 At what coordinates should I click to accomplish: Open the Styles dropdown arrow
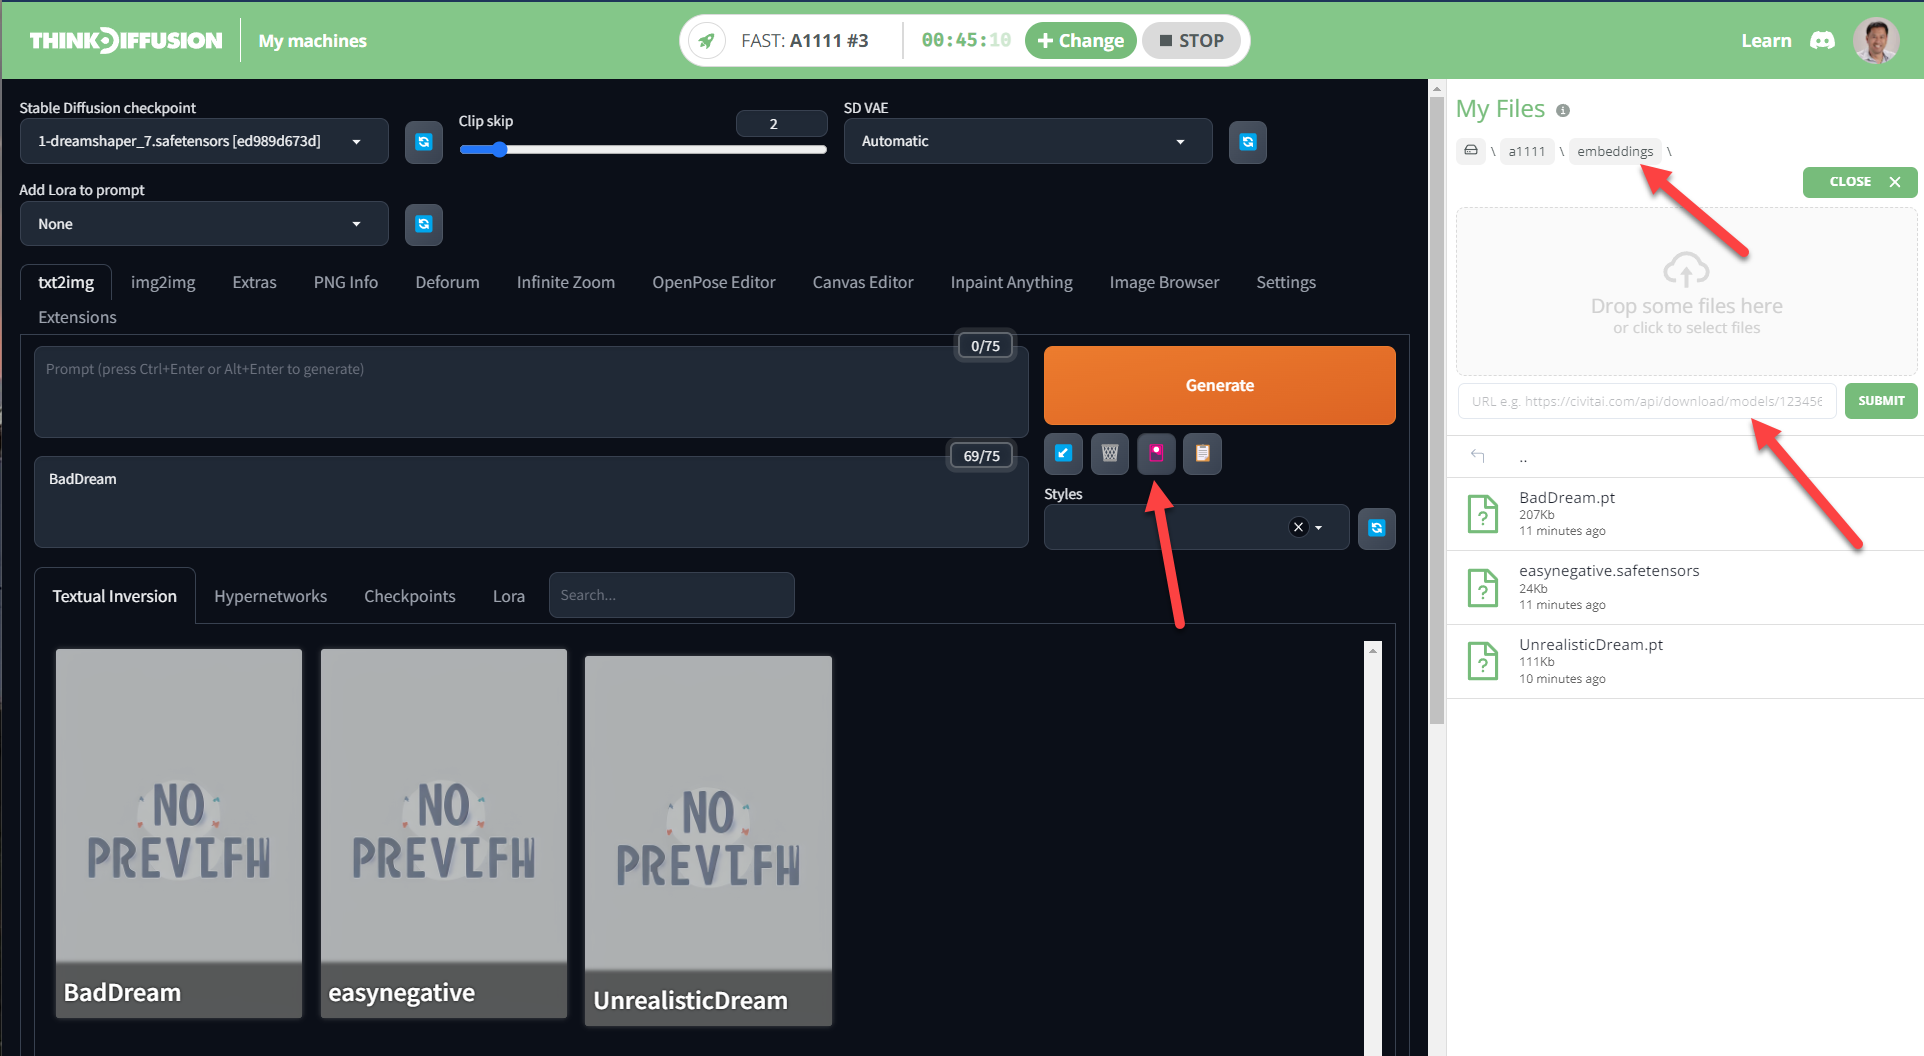1318,528
